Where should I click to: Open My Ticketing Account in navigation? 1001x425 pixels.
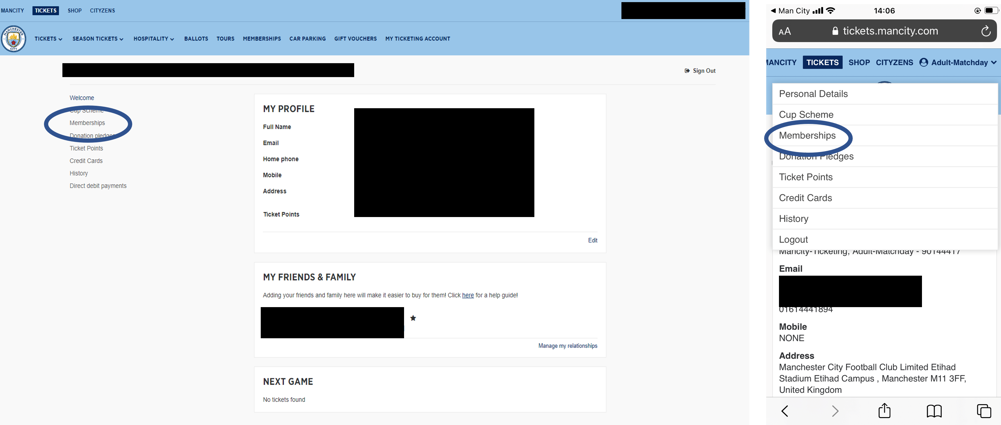[418, 39]
